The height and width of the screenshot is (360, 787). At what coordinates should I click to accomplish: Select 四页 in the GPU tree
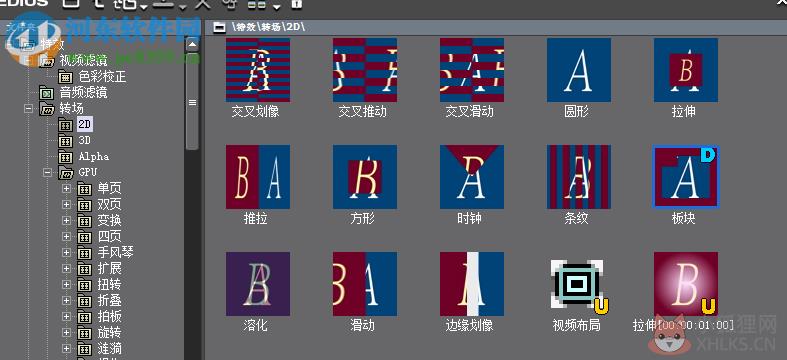pos(109,236)
